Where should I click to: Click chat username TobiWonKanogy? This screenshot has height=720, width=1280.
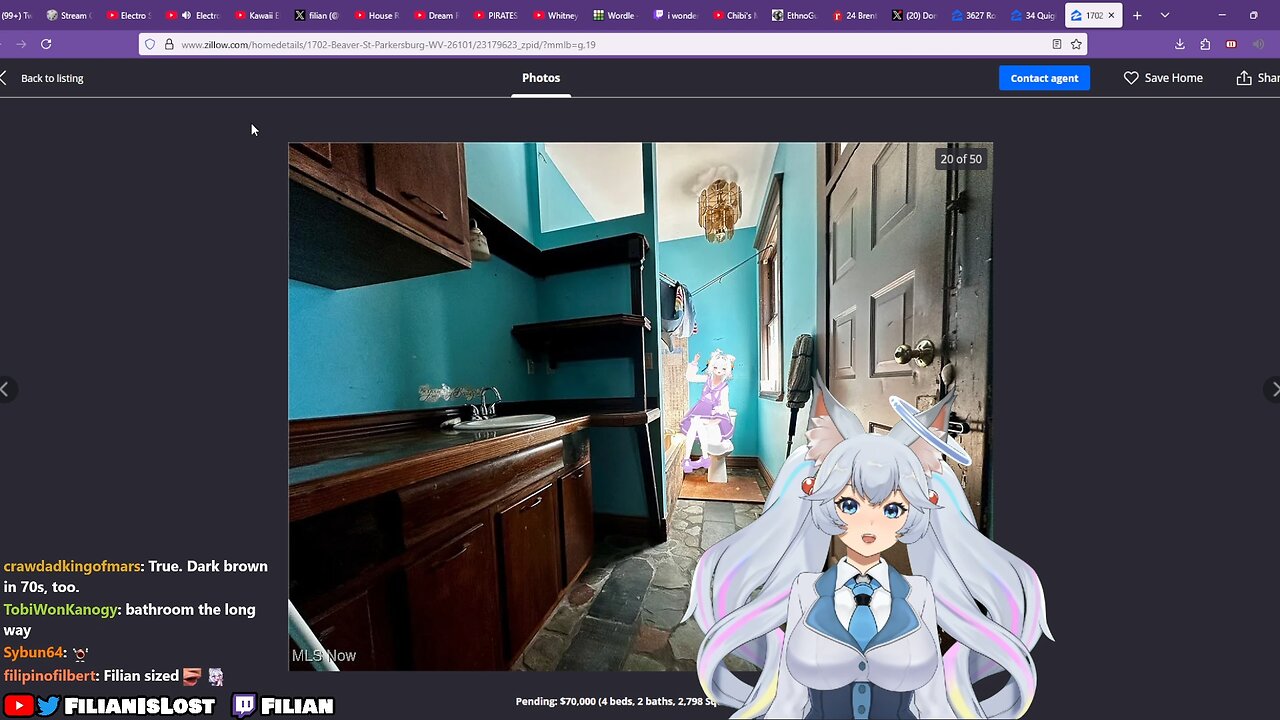(61, 609)
